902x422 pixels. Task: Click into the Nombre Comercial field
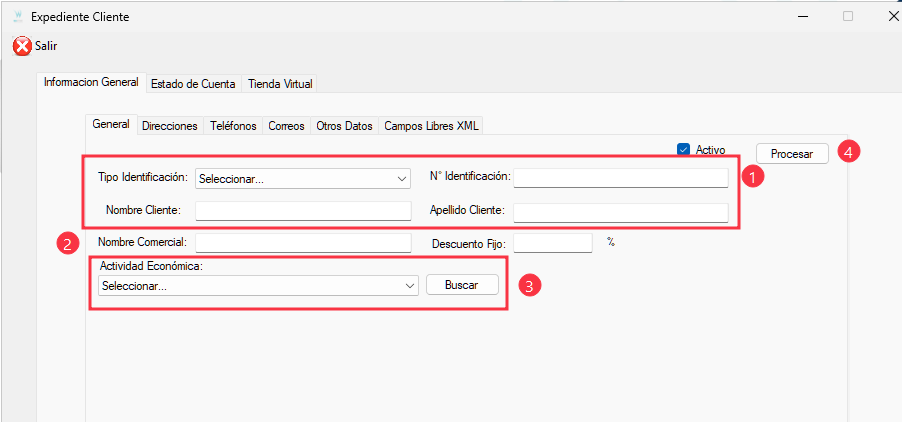pyautogui.click(x=303, y=243)
